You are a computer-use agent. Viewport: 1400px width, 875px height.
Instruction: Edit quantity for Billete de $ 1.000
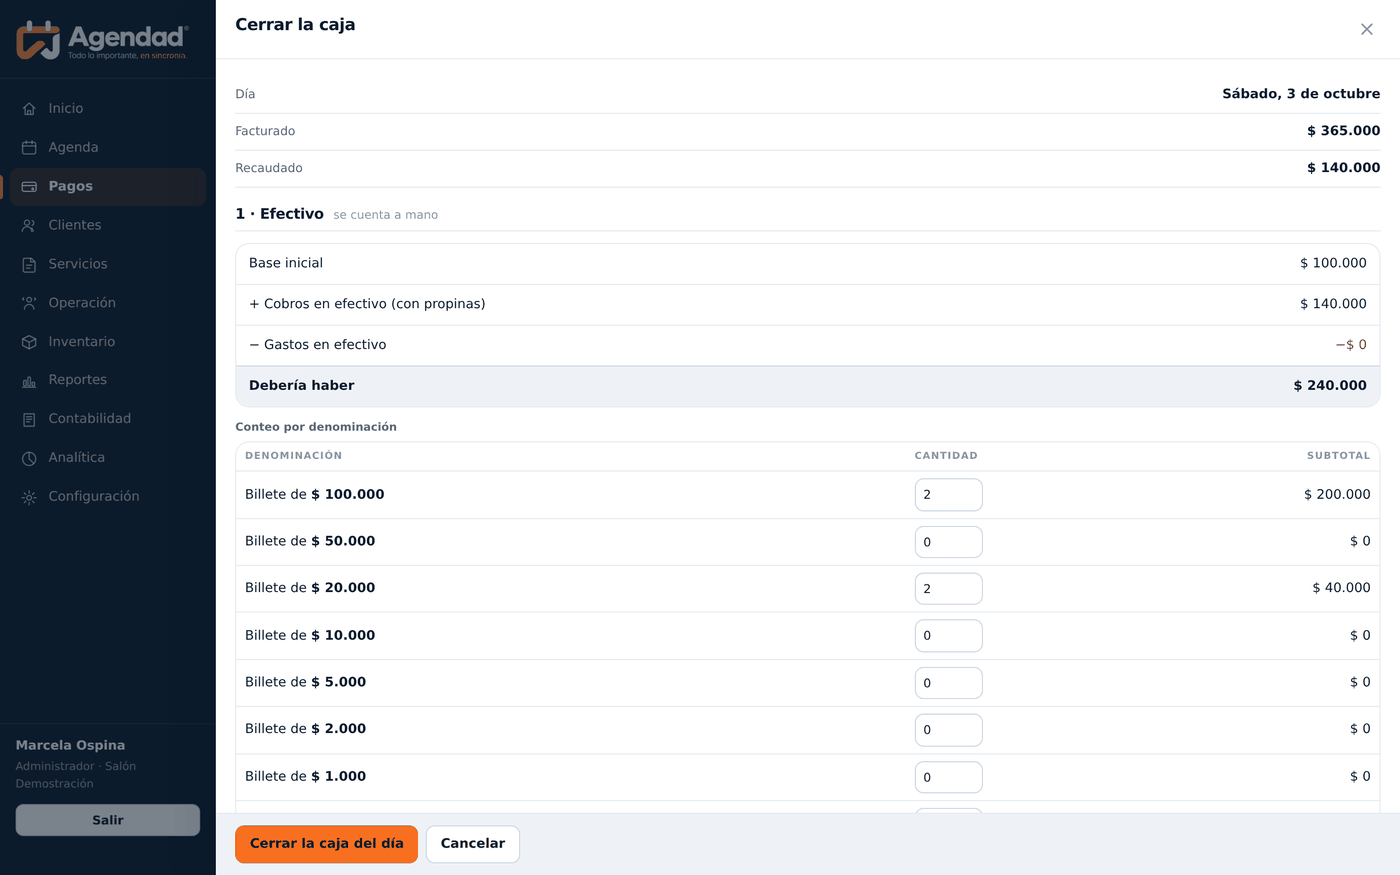point(948,777)
